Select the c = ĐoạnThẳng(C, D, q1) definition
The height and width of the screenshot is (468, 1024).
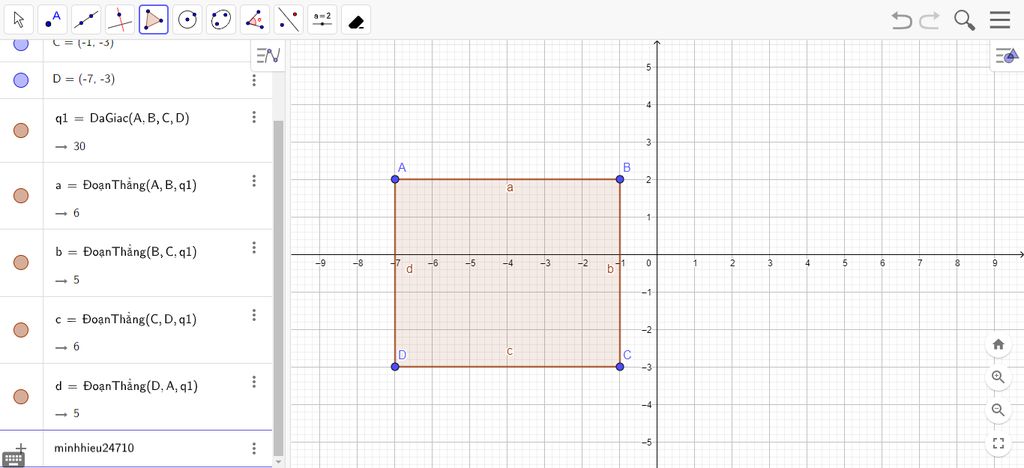click(127, 319)
